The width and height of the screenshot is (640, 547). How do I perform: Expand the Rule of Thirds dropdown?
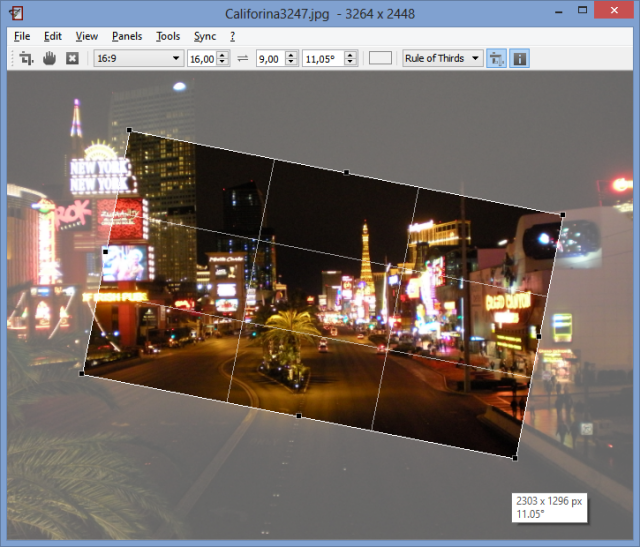[x=442, y=58]
